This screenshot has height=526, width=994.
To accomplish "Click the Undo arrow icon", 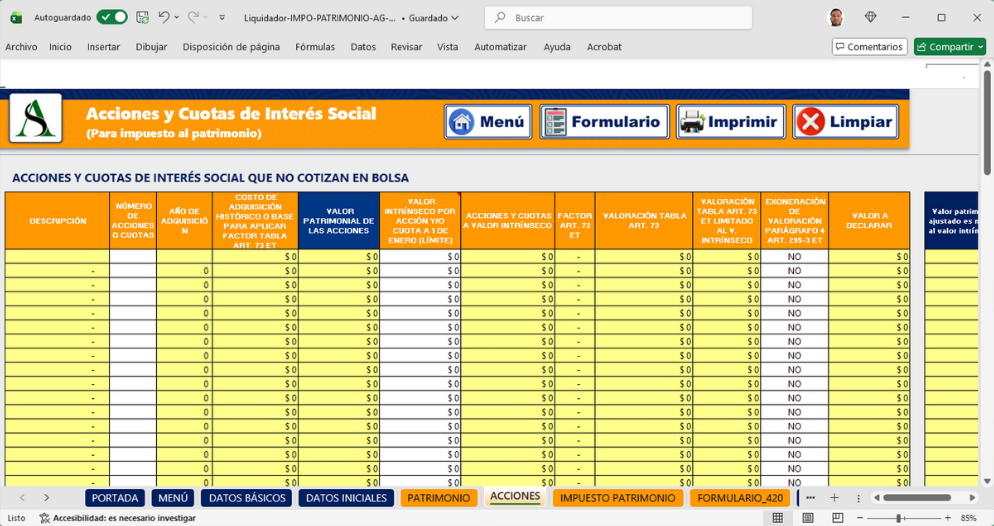I will pos(164,18).
